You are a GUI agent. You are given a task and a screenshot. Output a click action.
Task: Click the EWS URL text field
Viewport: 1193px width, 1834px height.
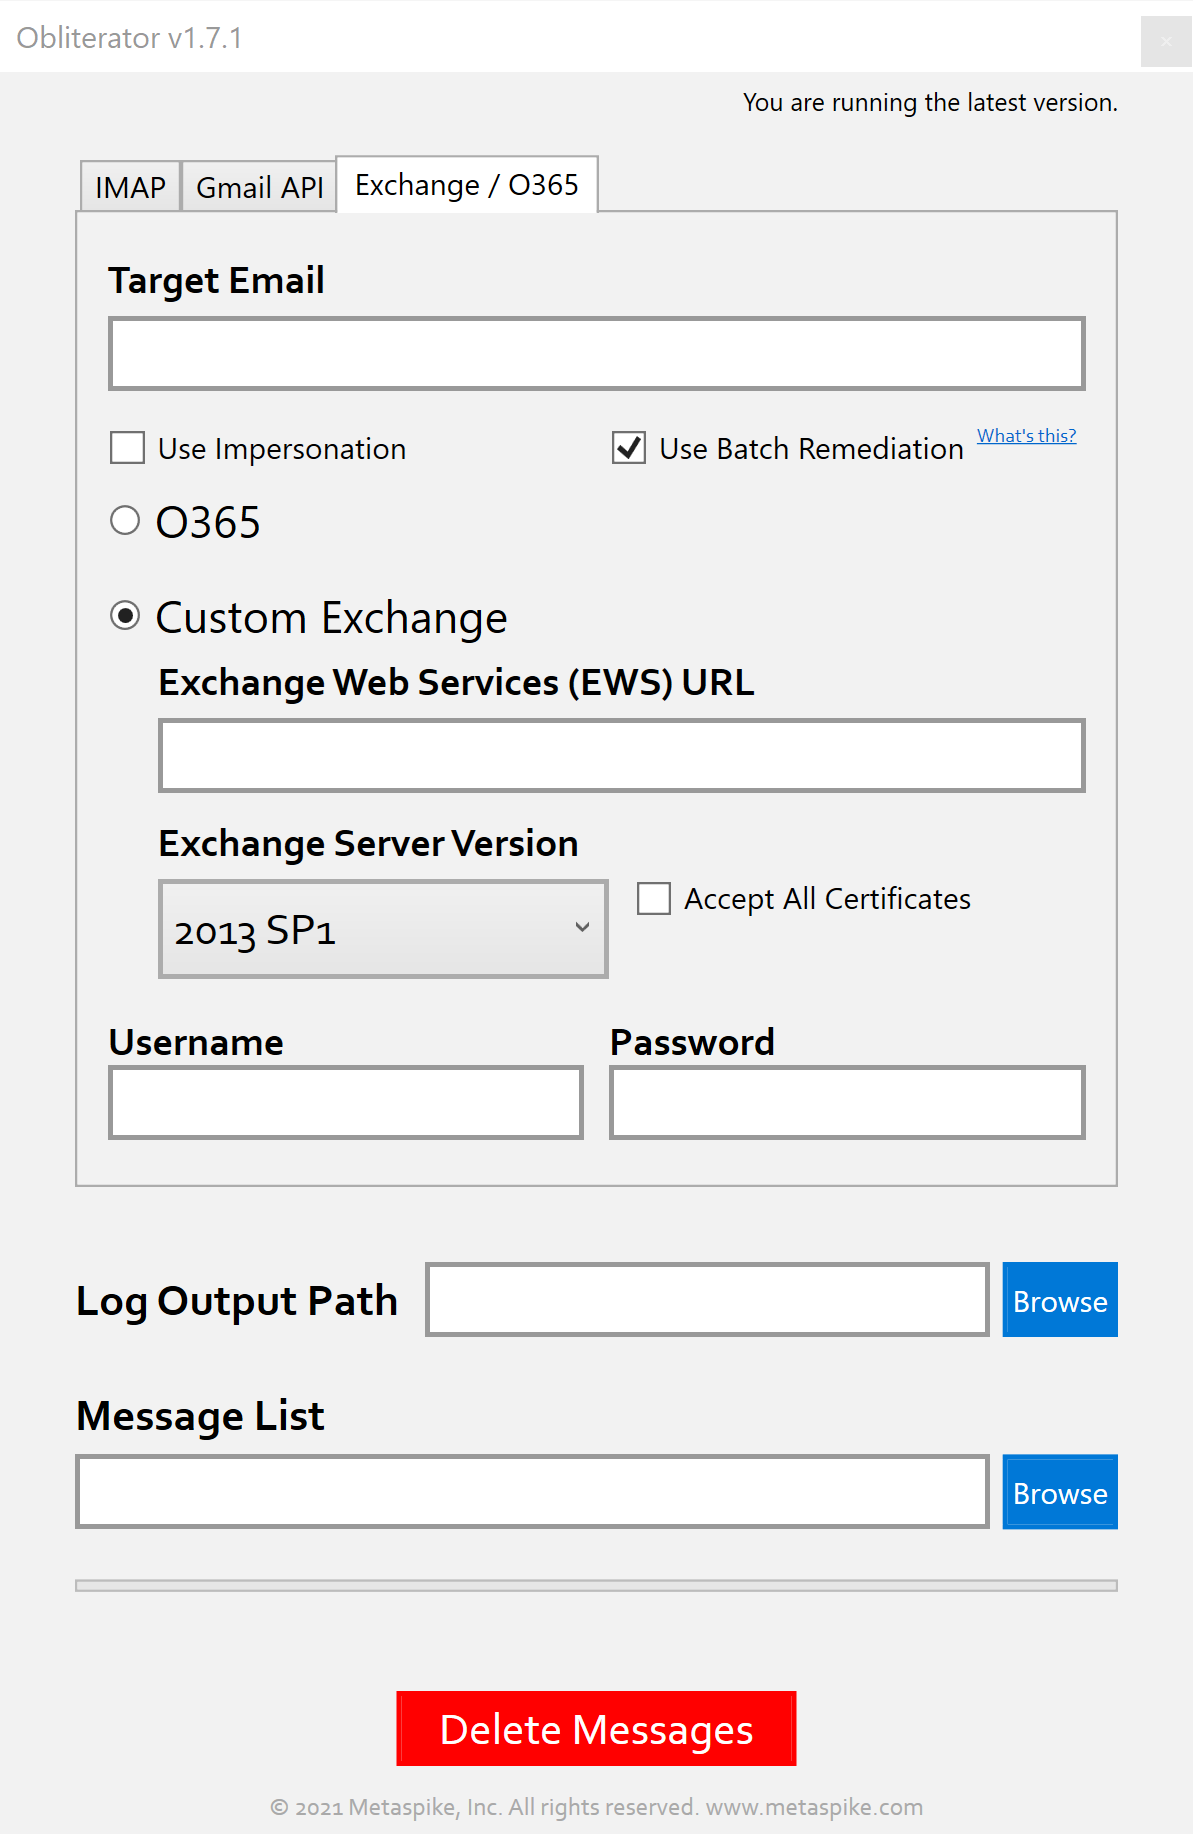point(621,756)
